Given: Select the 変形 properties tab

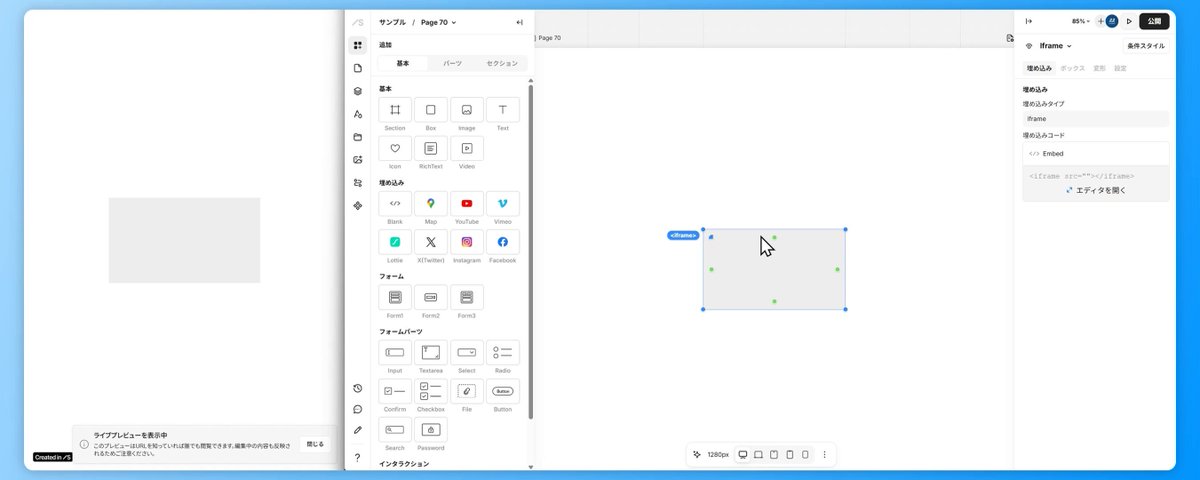Looking at the screenshot, I should tap(1099, 68).
